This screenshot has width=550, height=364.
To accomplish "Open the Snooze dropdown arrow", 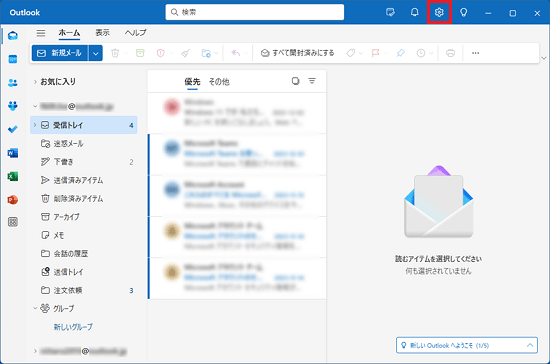I will [x=431, y=53].
